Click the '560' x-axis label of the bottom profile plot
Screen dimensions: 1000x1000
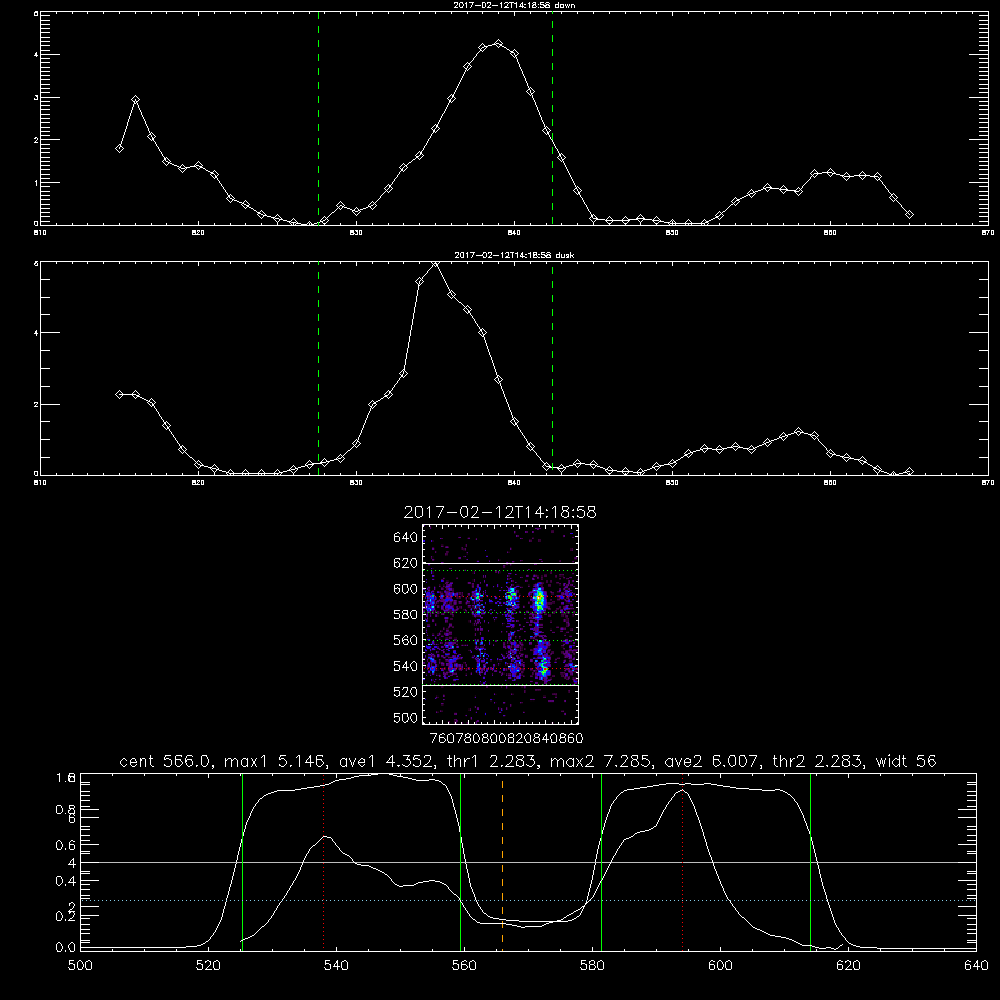point(464,966)
